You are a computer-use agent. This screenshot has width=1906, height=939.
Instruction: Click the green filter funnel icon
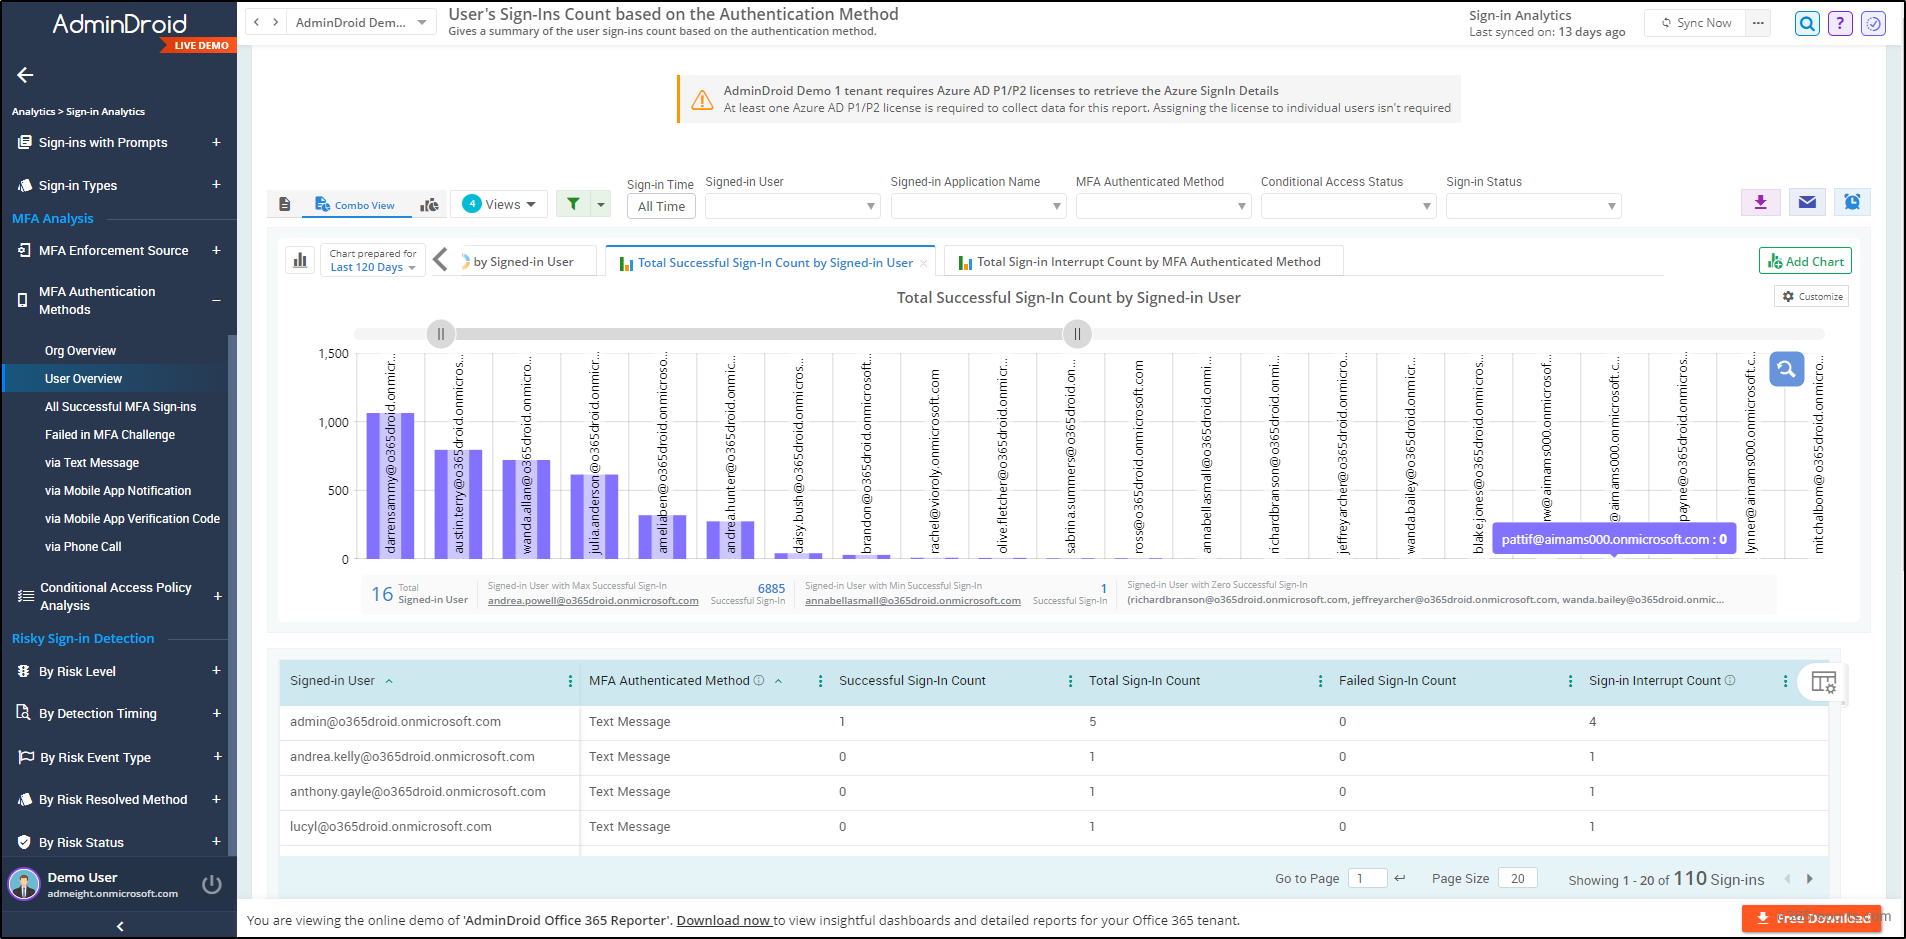point(573,204)
